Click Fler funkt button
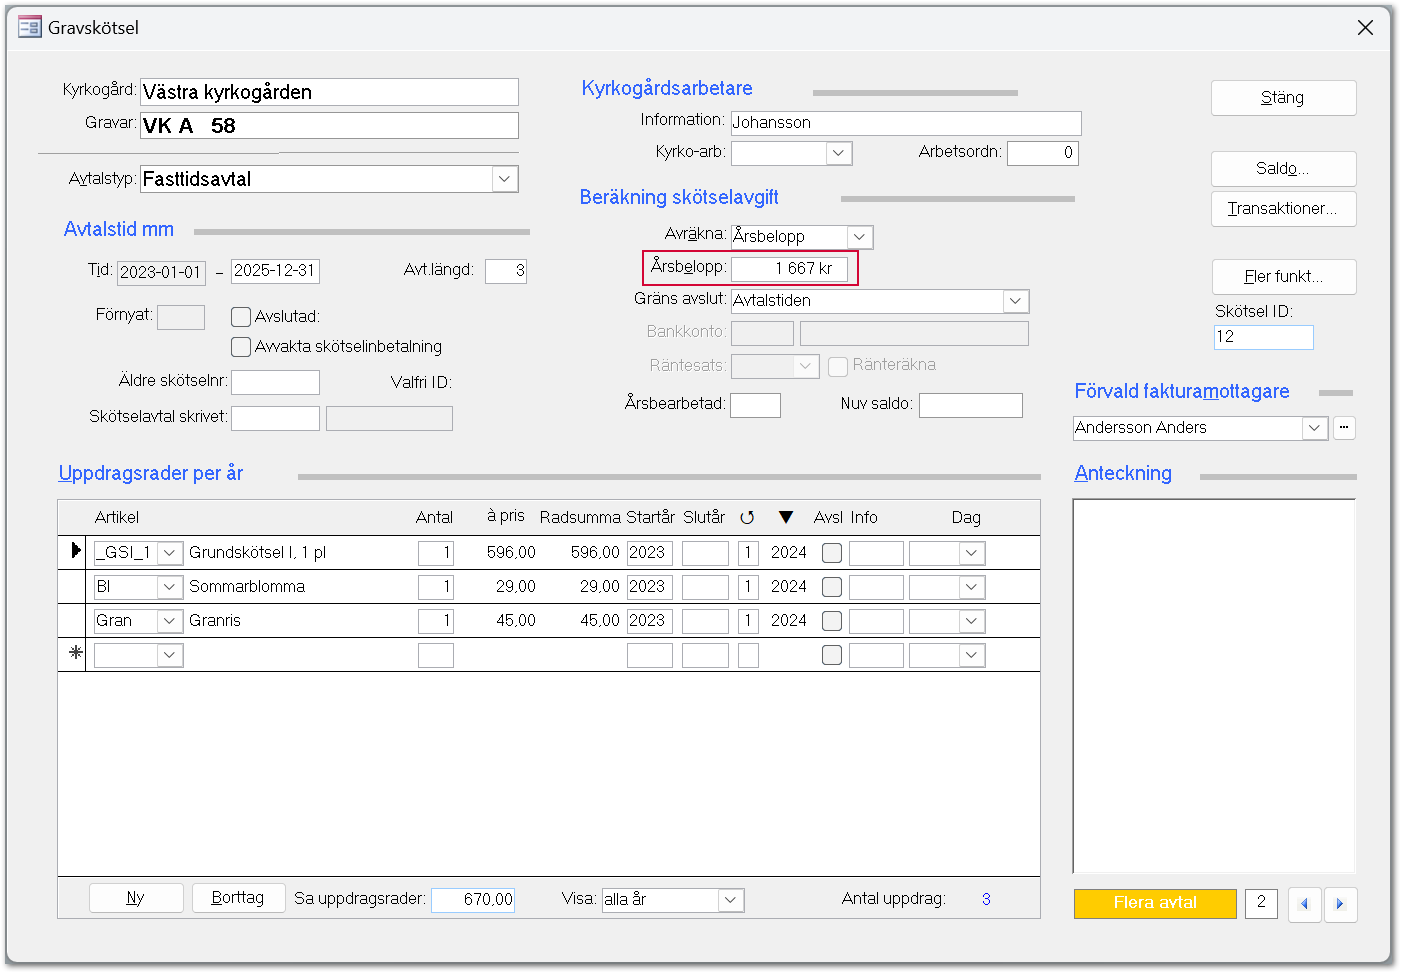This screenshot has width=1401, height=973. pos(1283,277)
